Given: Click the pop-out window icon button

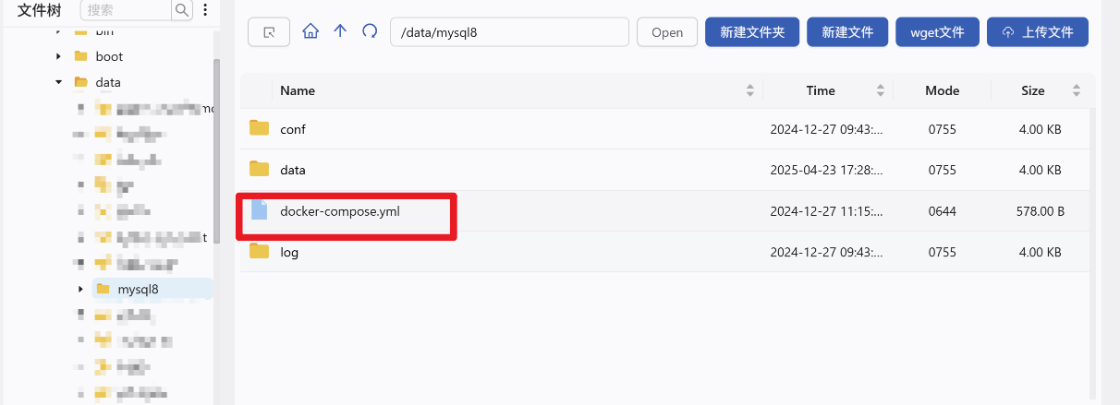Looking at the screenshot, I should point(269,32).
